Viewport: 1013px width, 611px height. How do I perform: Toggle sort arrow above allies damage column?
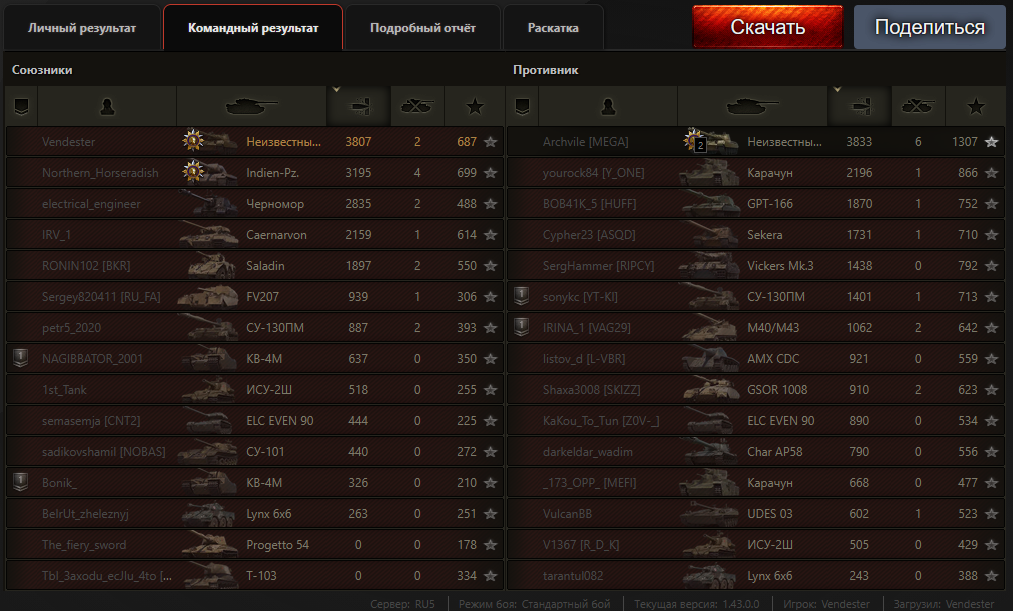point(336,90)
